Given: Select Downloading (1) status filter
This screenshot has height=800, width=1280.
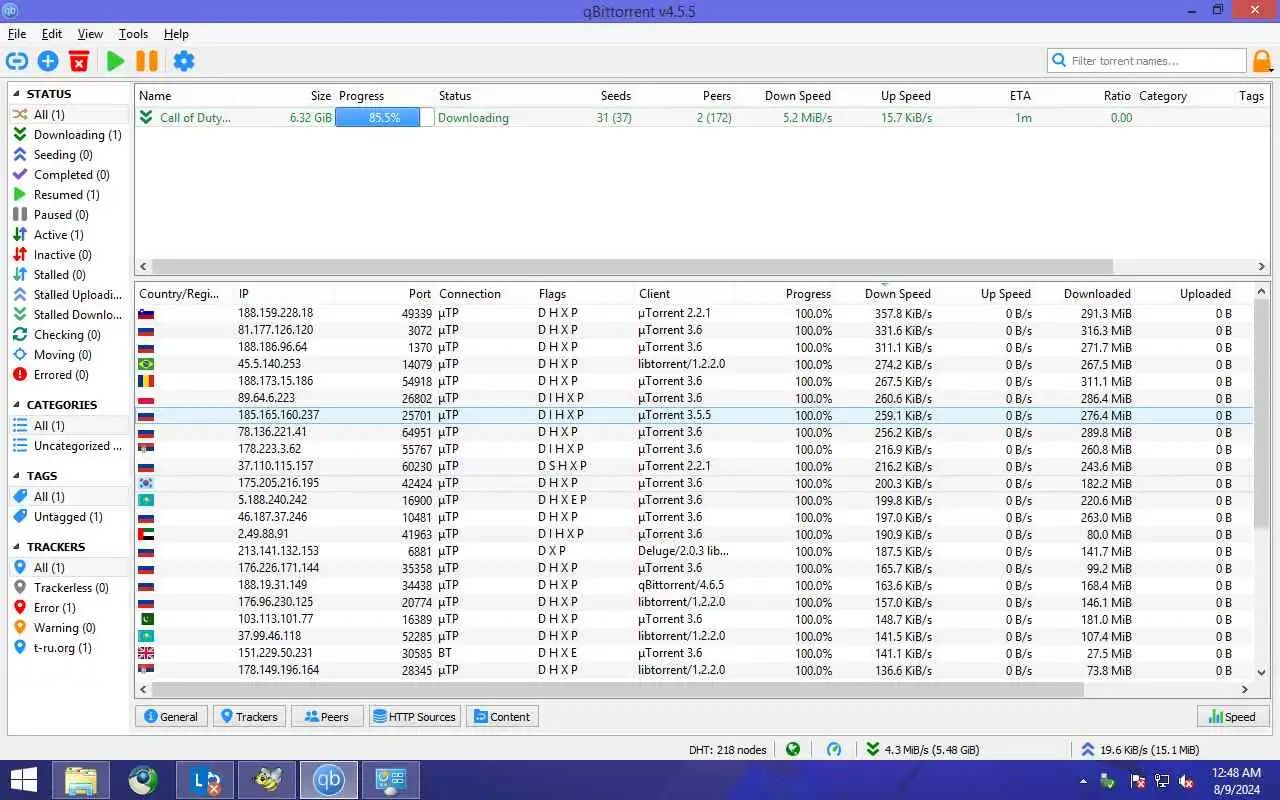Looking at the screenshot, I should (x=69, y=135).
